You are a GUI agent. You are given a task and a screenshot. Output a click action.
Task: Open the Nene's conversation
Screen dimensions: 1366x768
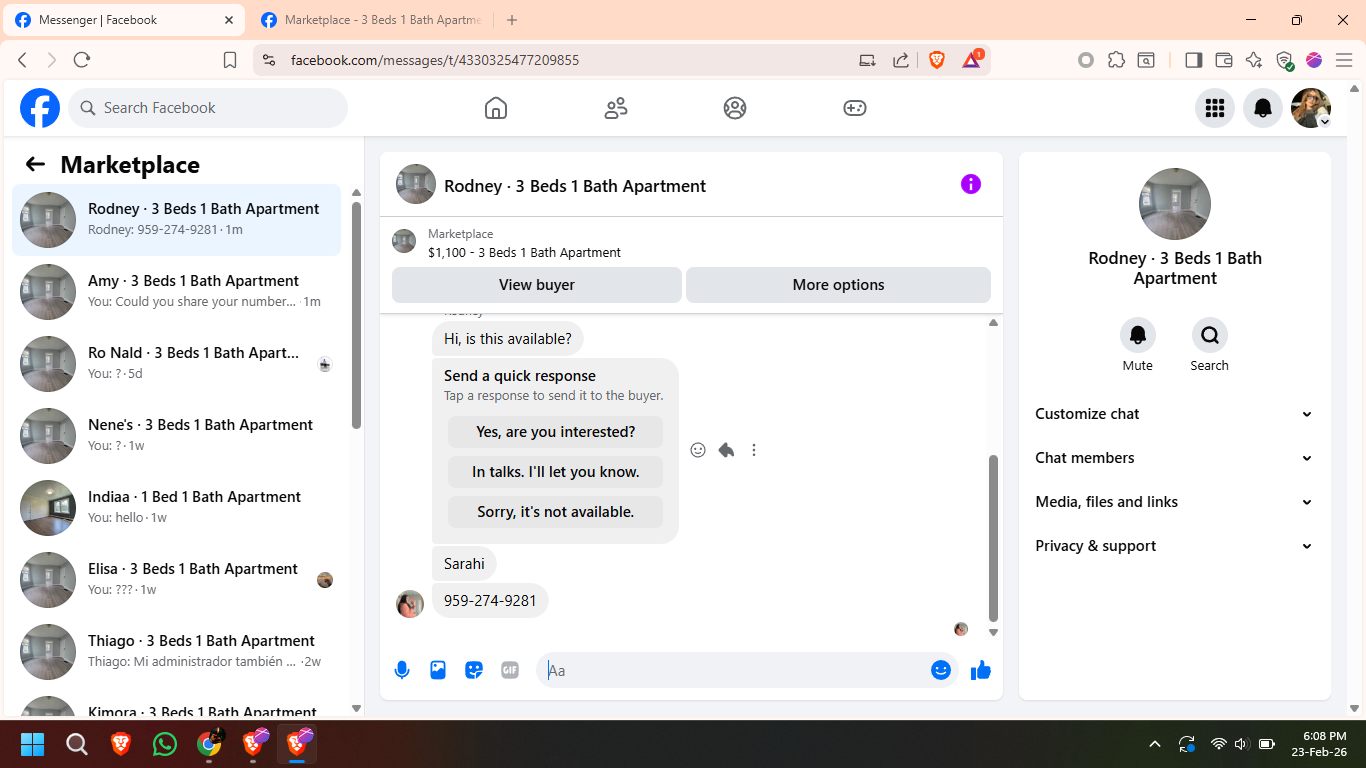[x=176, y=434]
